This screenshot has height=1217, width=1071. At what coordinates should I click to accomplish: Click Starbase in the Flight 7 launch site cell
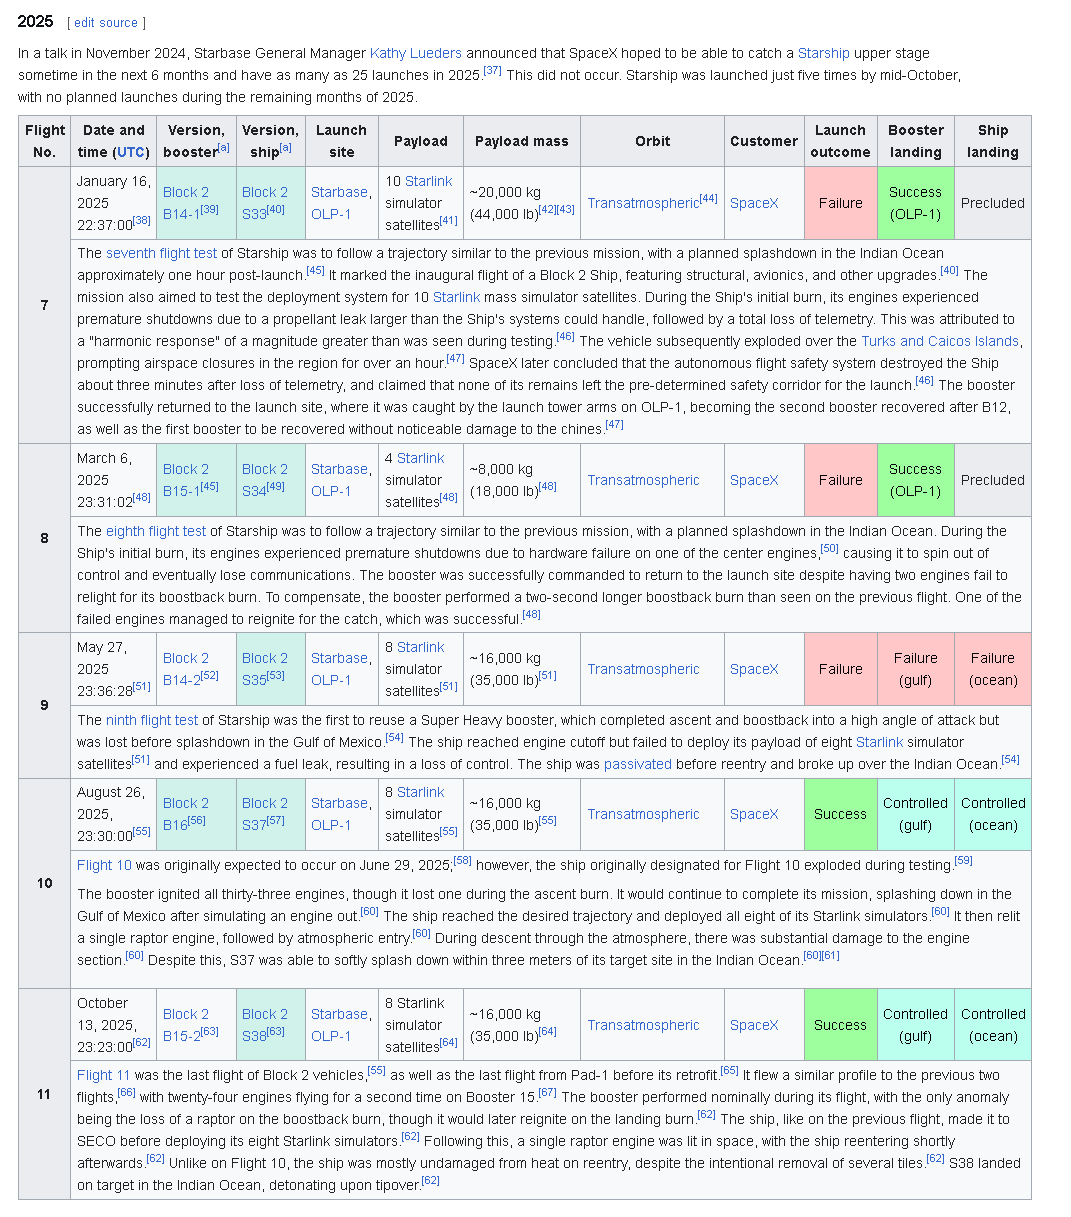pos(339,192)
